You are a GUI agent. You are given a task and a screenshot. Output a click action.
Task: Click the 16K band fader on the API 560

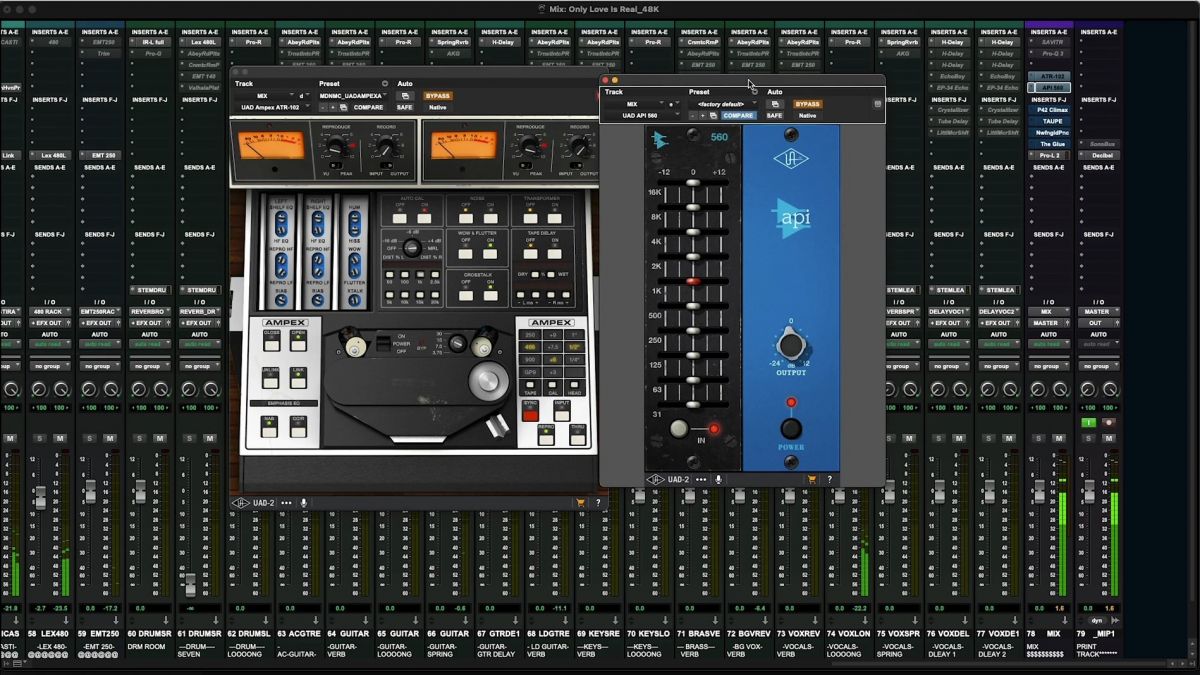click(x=691, y=181)
